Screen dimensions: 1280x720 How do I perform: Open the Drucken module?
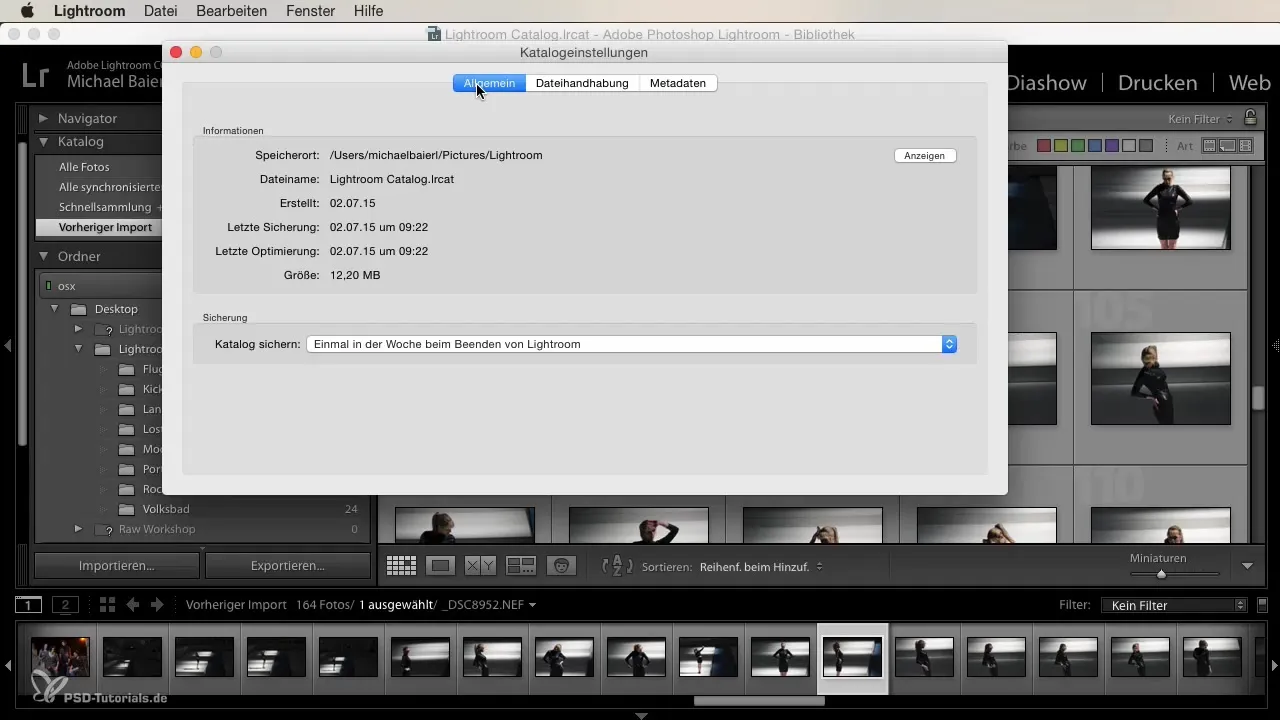pos(1157,83)
